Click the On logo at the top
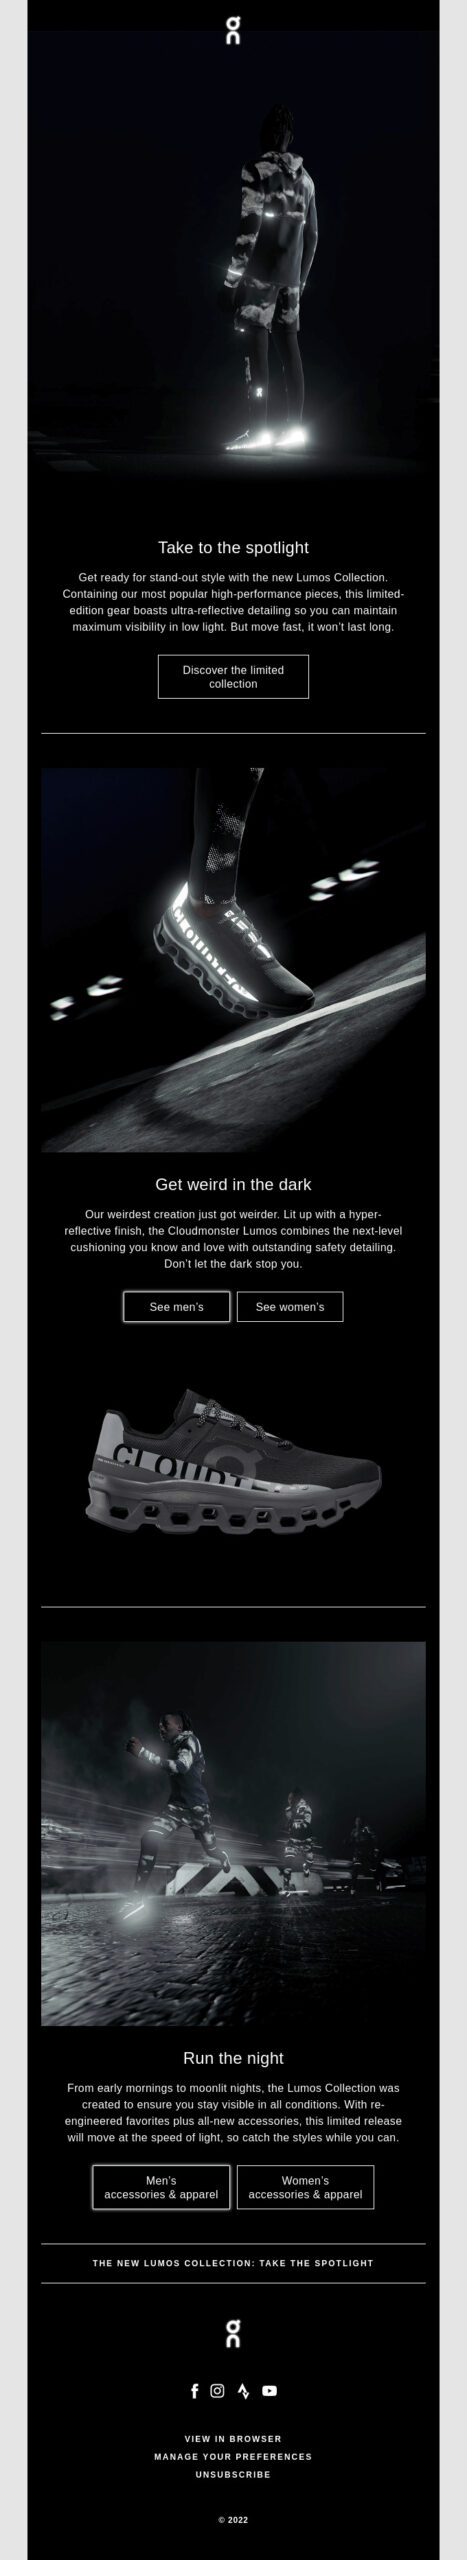 point(233,31)
